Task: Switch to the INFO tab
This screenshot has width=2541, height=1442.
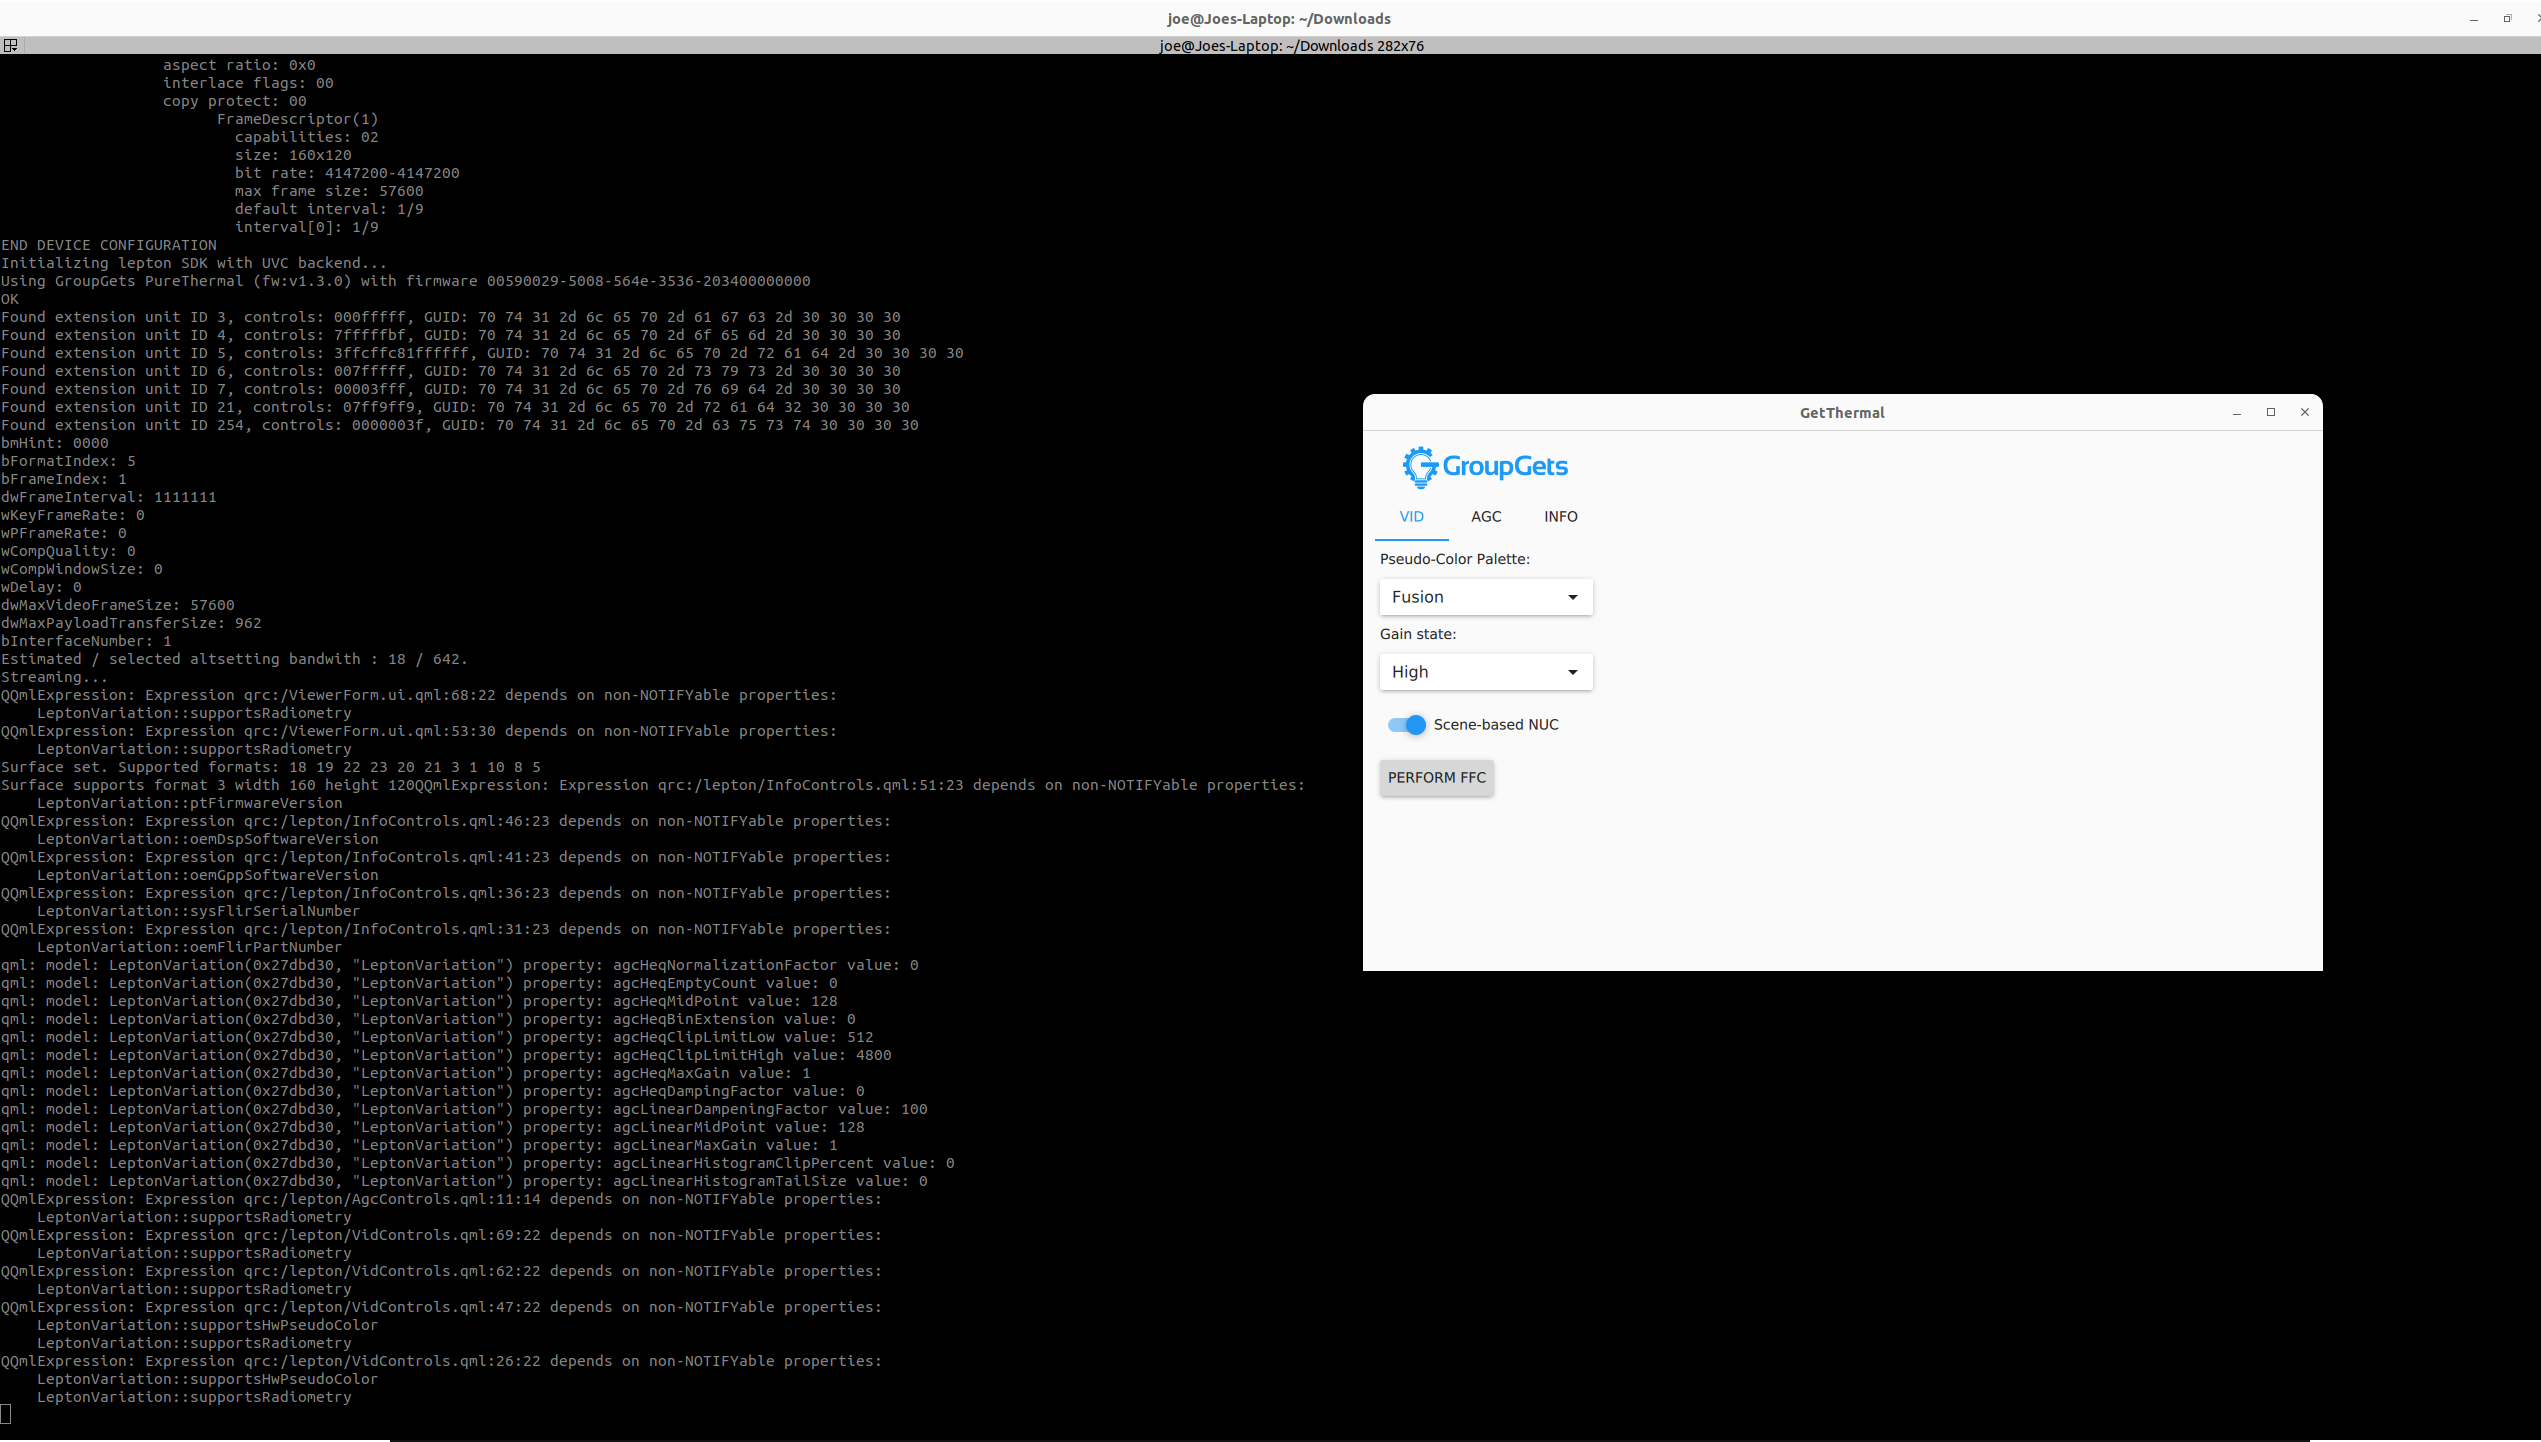Action: (x=1561, y=516)
